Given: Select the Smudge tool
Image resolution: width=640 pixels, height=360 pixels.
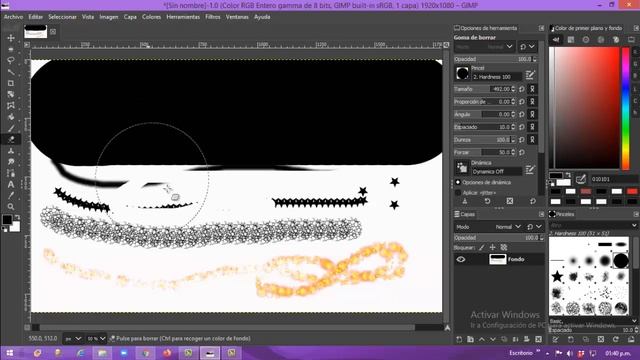Looking at the screenshot, I should (x=11, y=162).
